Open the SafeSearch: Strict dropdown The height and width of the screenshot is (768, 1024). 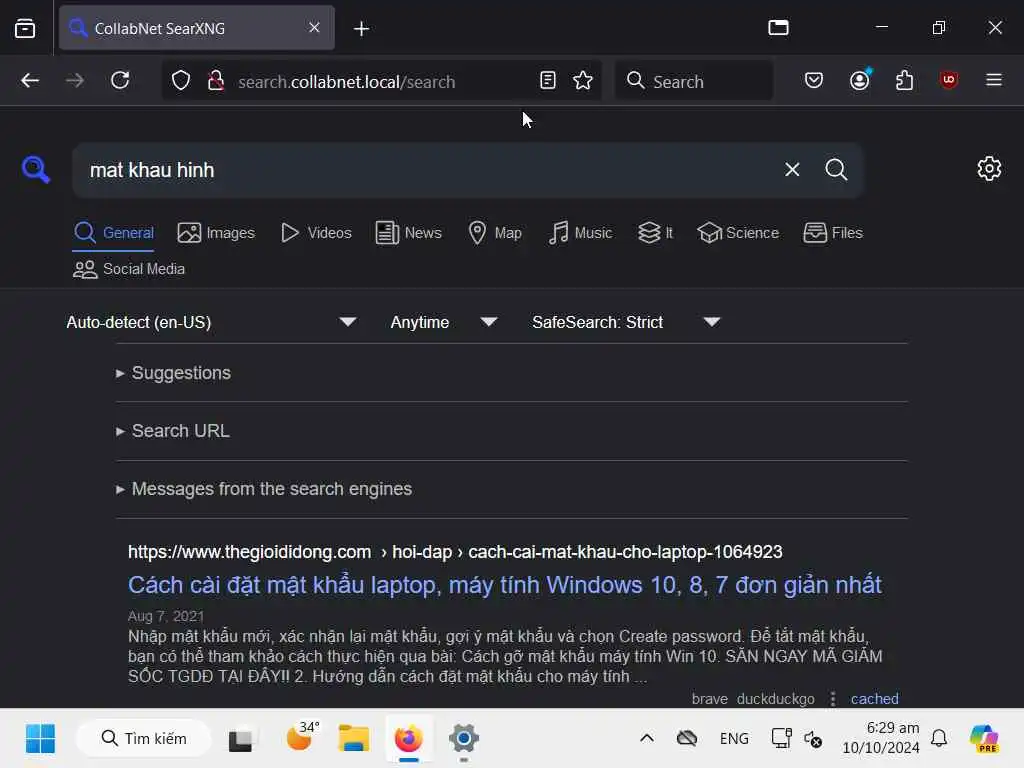[626, 322]
